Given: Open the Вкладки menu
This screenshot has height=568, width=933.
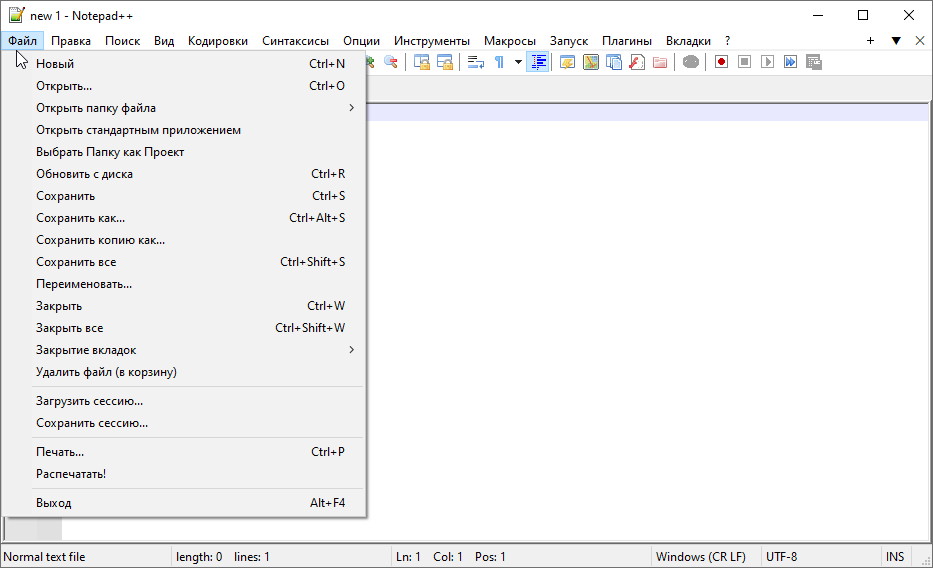Looking at the screenshot, I should coord(688,40).
